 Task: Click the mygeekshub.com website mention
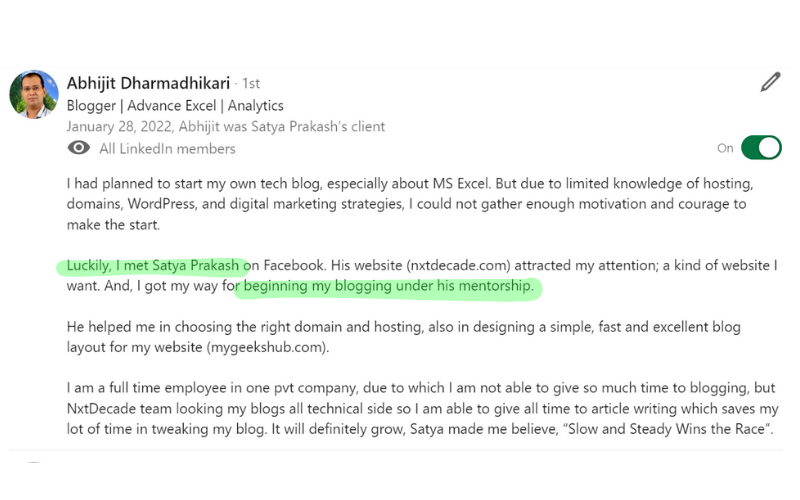(266, 347)
